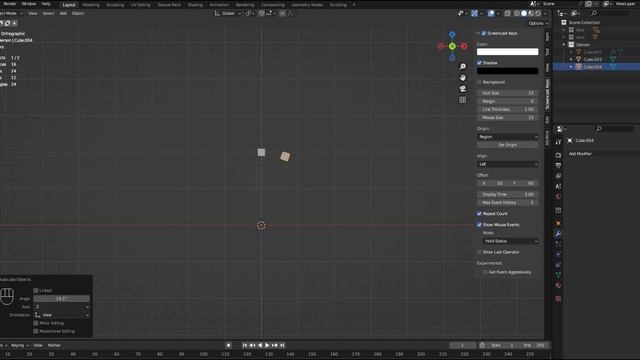Open the Physics properties tab icon
This screenshot has height=360, width=640.
[x=558, y=254]
